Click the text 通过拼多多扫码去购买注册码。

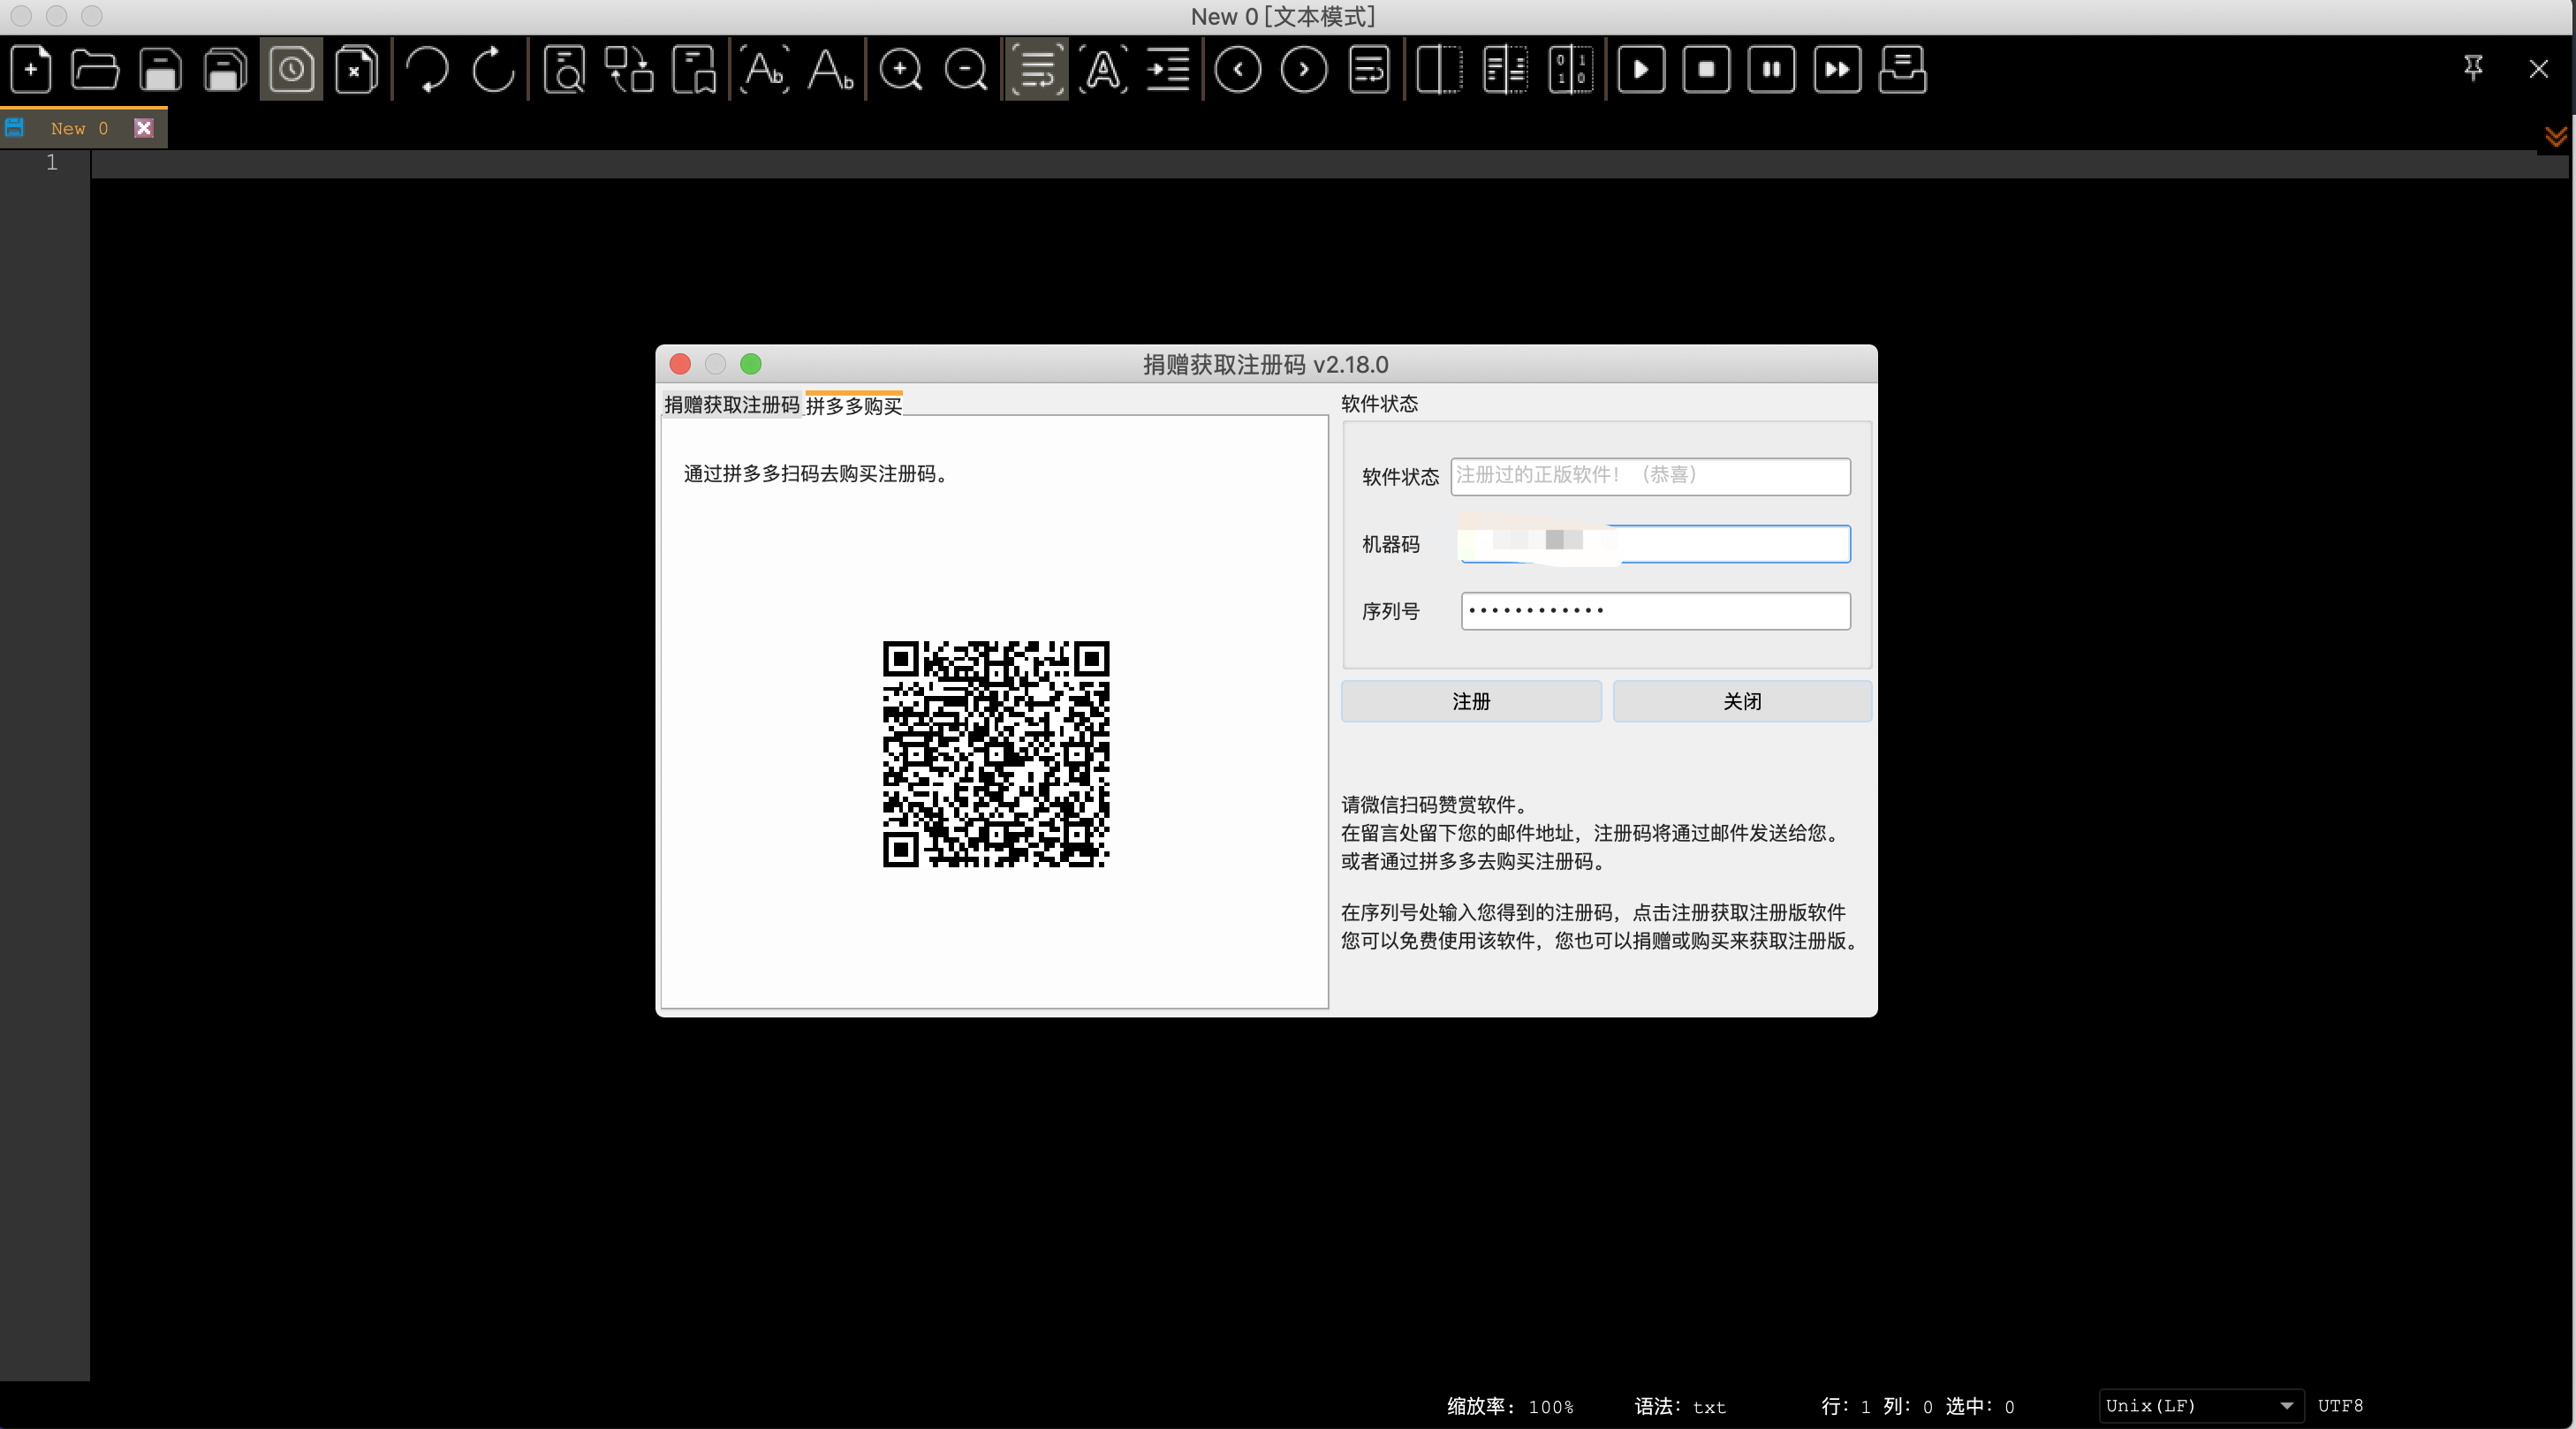[816, 473]
